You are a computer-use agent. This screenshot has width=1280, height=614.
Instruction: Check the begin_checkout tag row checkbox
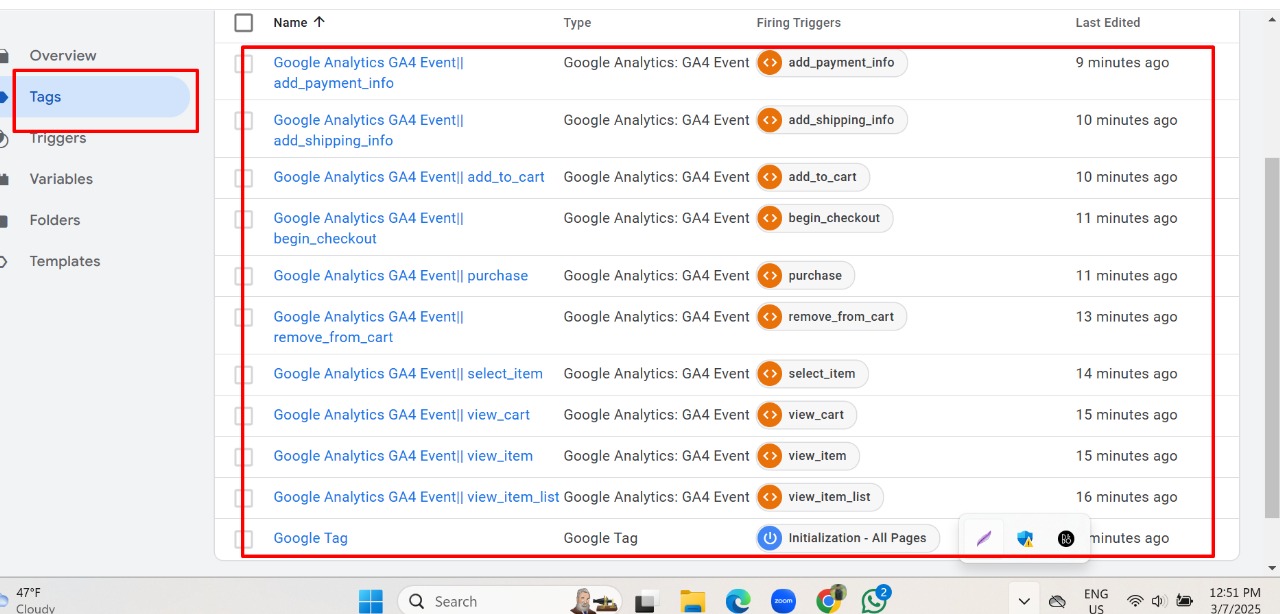point(244,219)
